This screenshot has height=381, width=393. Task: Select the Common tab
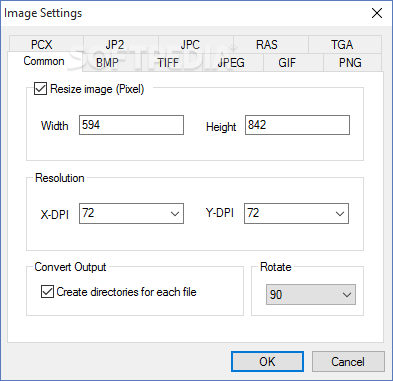pos(45,61)
